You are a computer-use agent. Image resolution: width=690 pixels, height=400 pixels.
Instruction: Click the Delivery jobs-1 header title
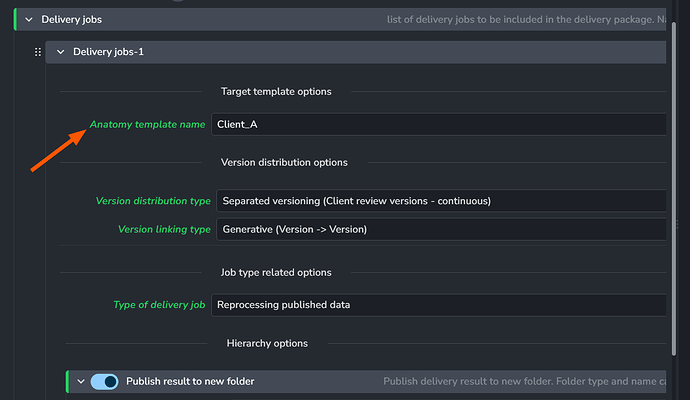(x=108, y=52)
